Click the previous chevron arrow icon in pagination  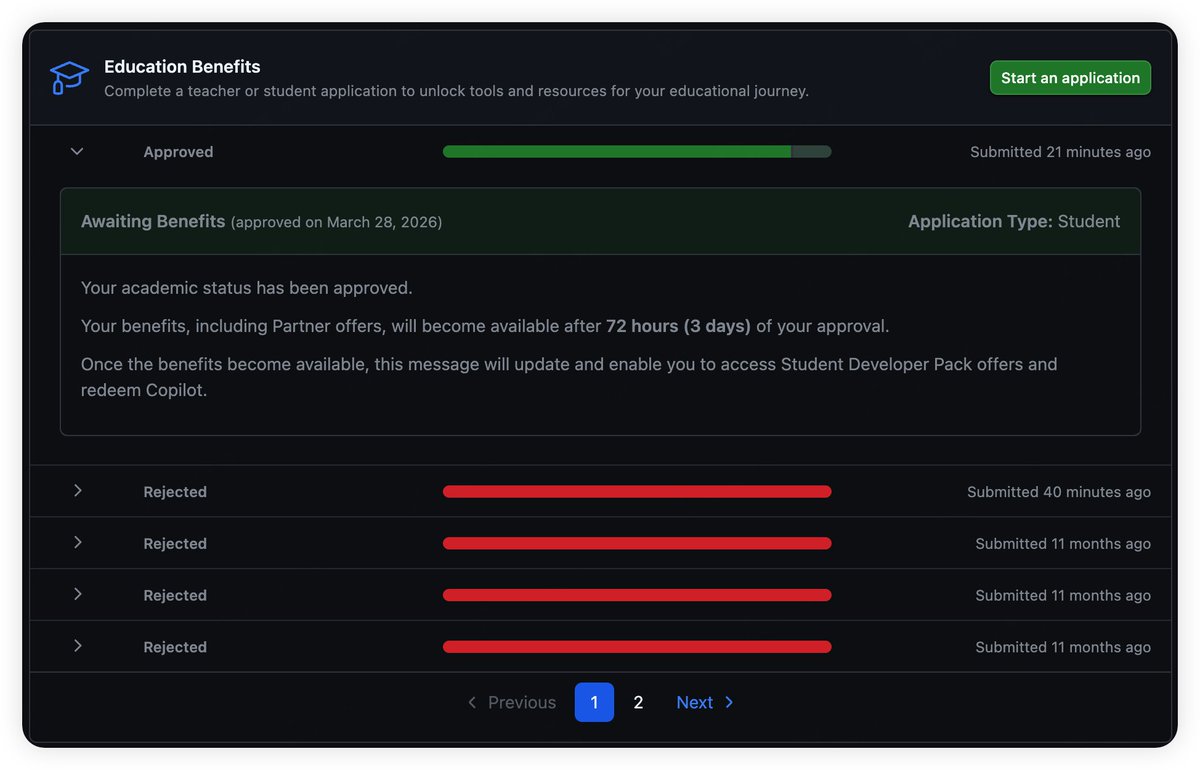point(472,702)
